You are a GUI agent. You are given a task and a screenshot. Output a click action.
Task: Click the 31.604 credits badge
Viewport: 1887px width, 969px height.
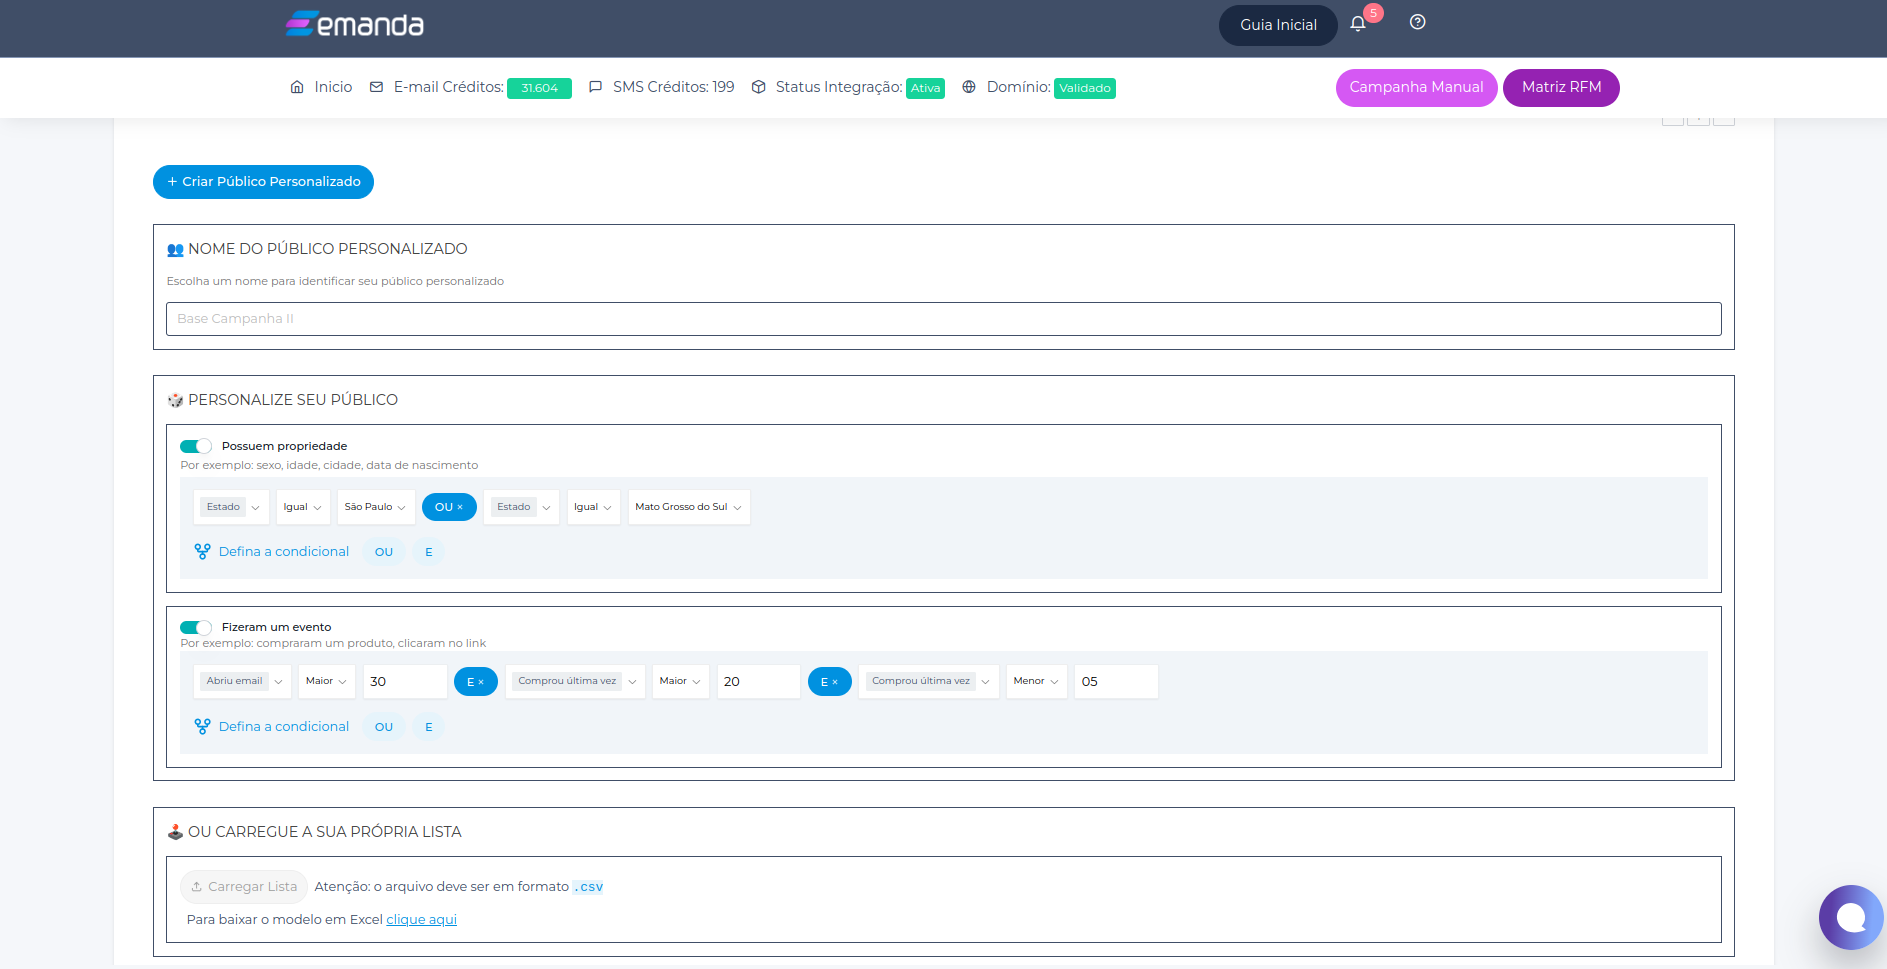(539, 88)
